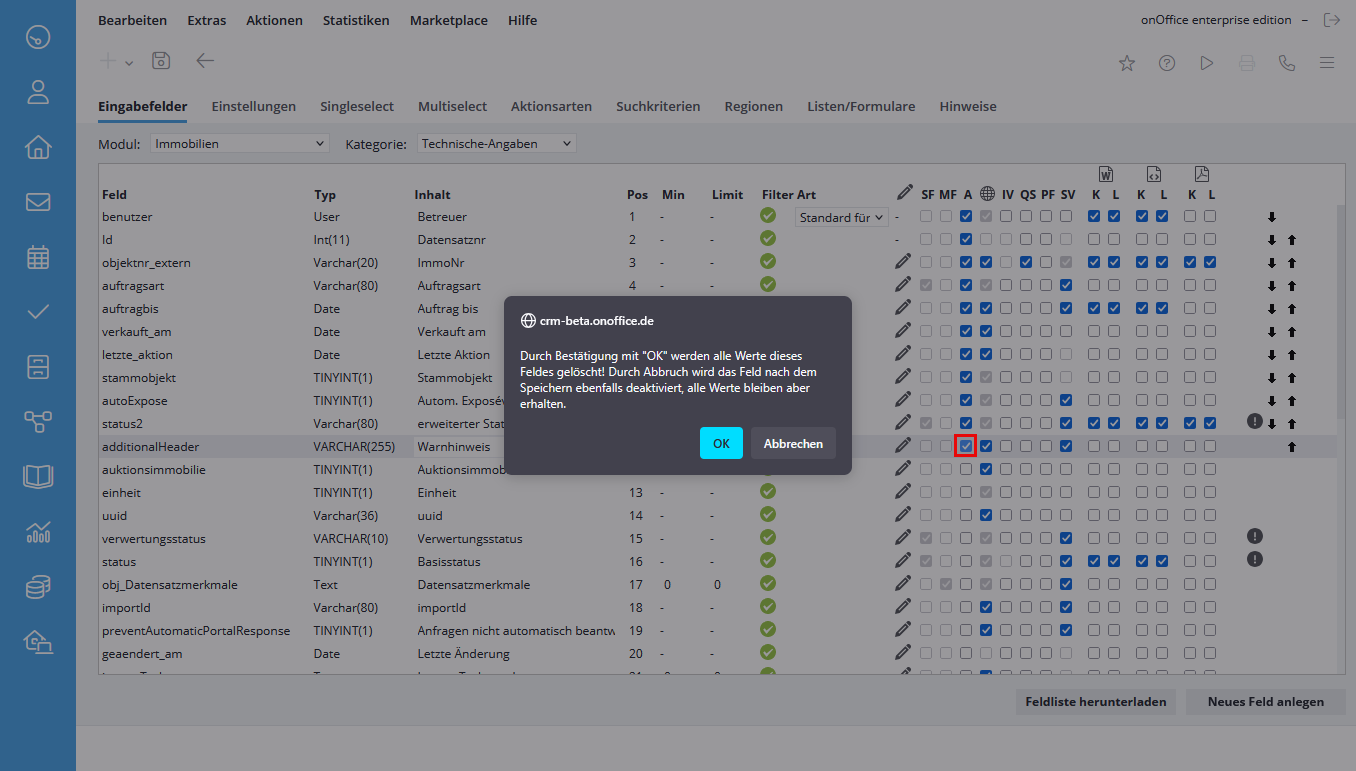Click the exclamation info icon in verwertungsstatus row
Image resolution: width=1356 pixels, height=771 pixels.
[1255, 537]
